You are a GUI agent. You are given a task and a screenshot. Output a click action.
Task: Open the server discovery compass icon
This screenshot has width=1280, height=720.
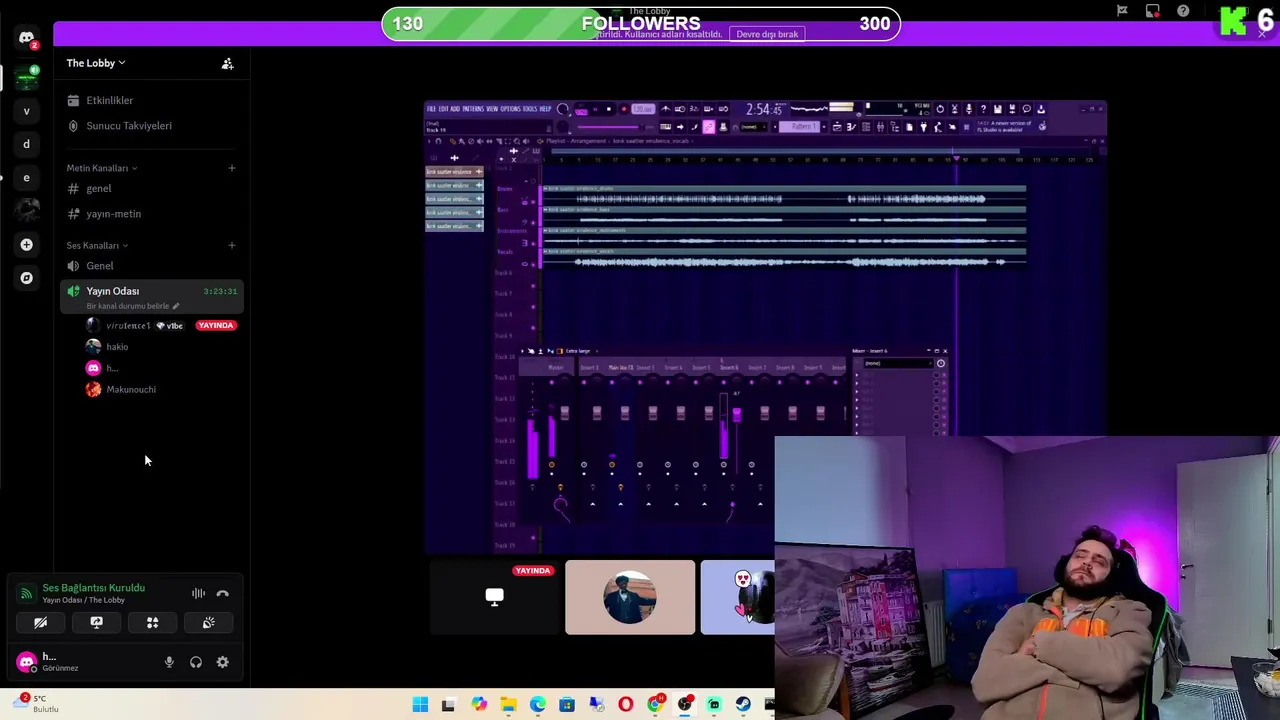coord(27,278)
